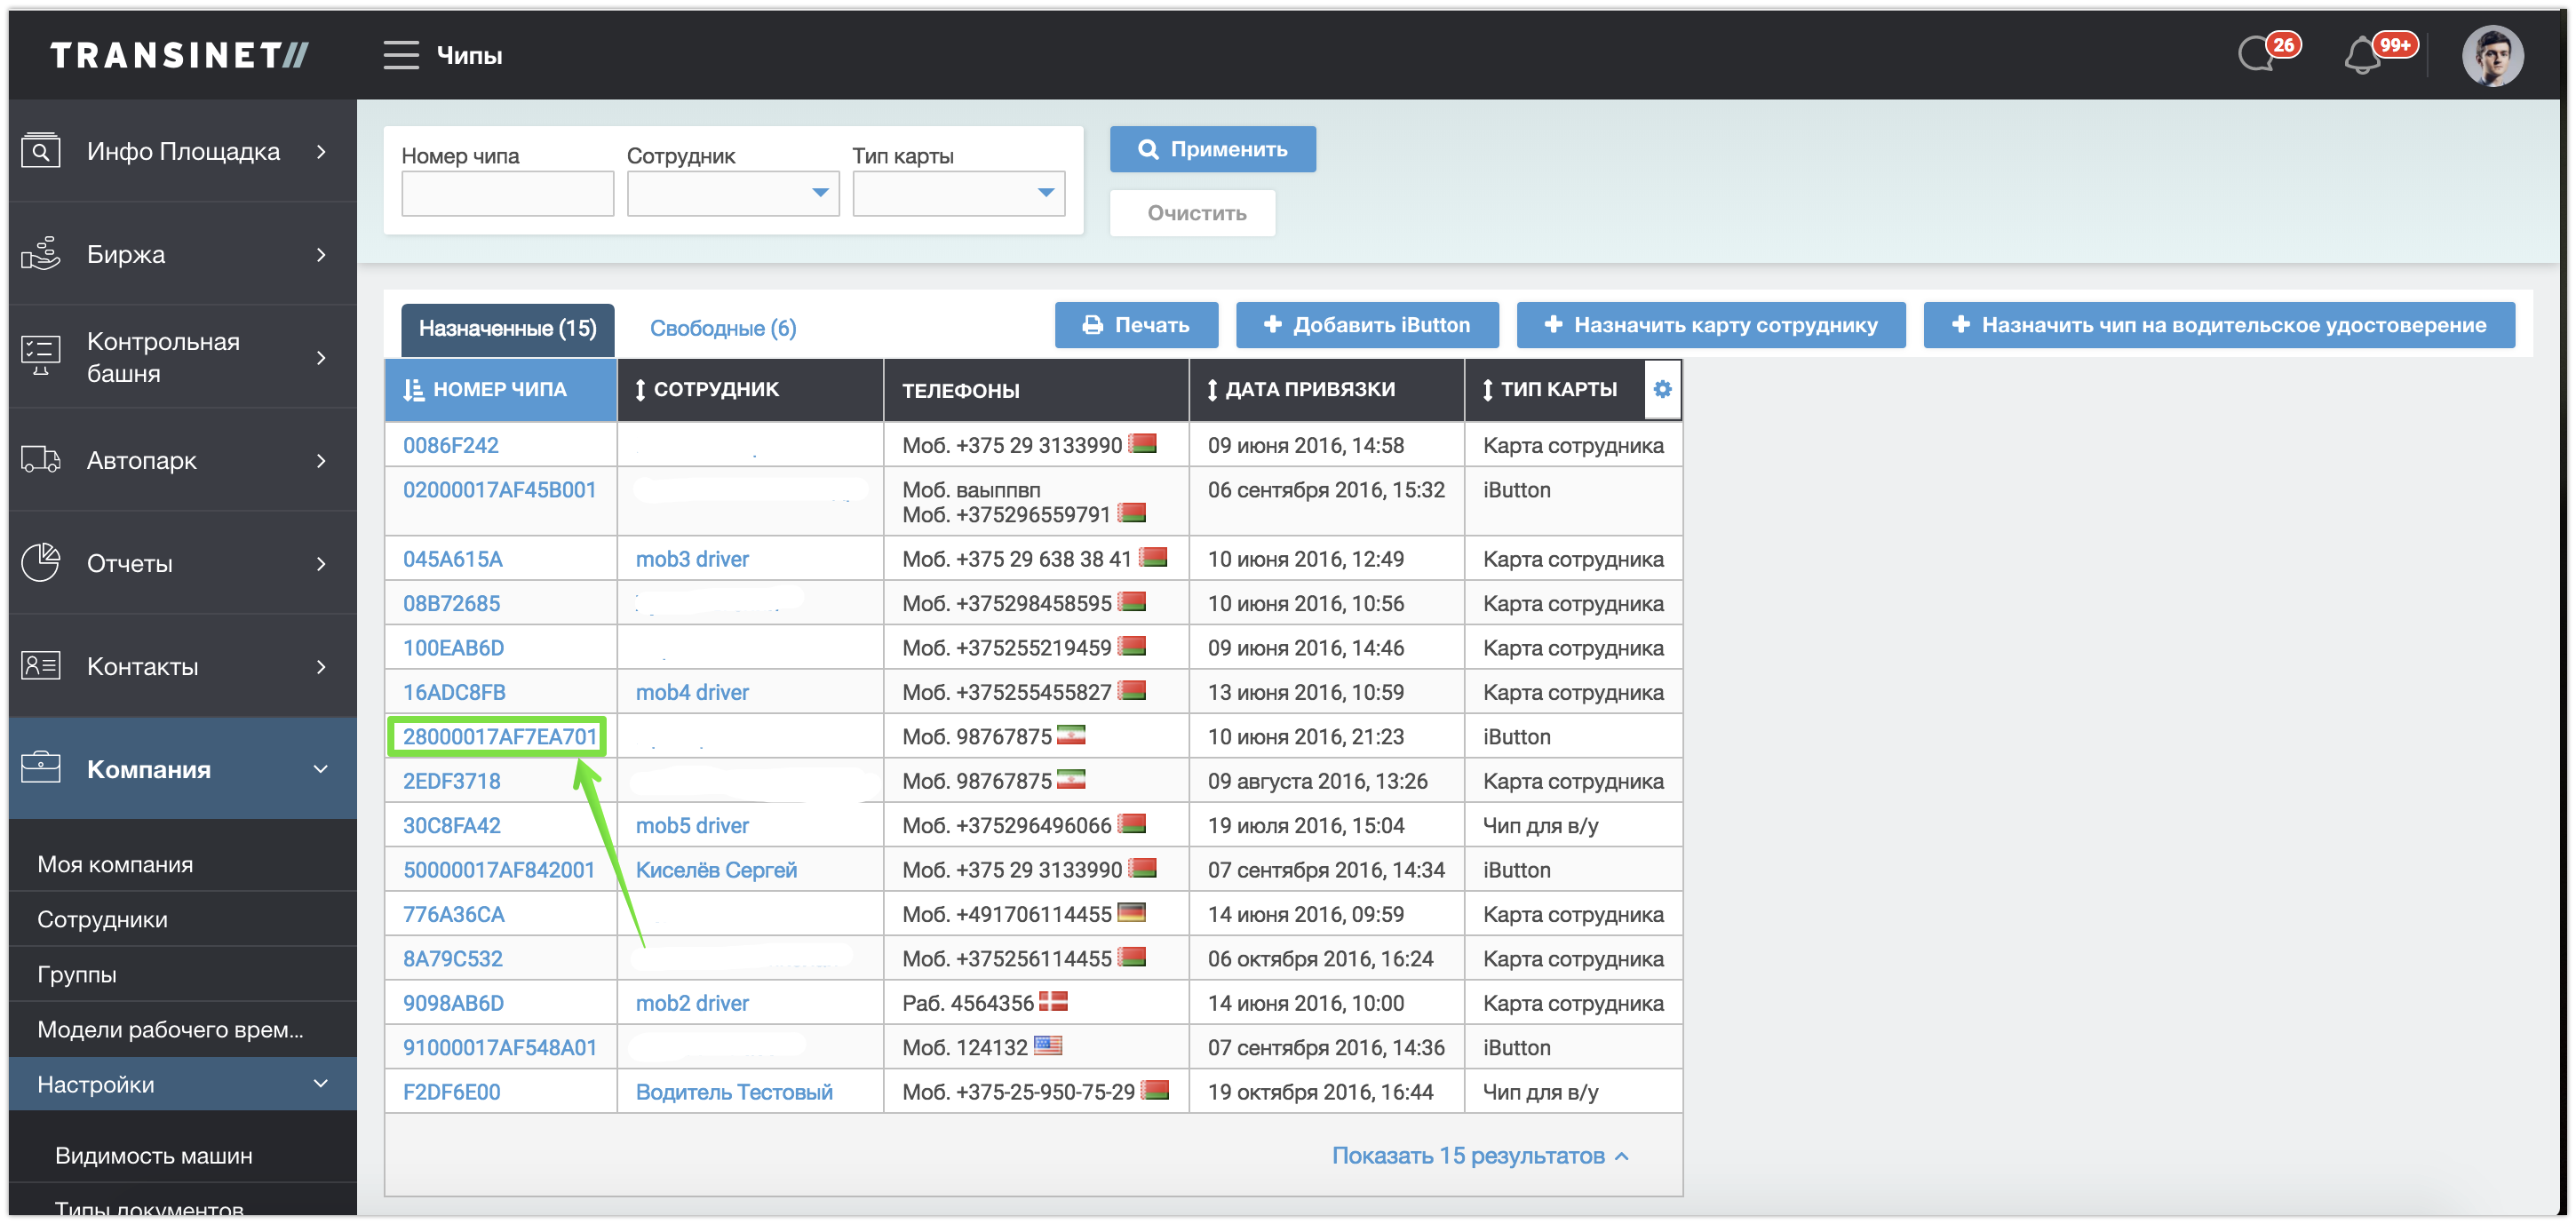Switch to Назначенные (15) tab
The height and width of the screenshot is (1224, 2576).
pos(507,329)
